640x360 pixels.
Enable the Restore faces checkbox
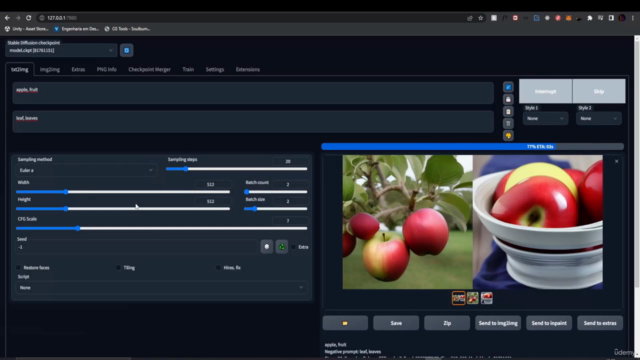18,268
